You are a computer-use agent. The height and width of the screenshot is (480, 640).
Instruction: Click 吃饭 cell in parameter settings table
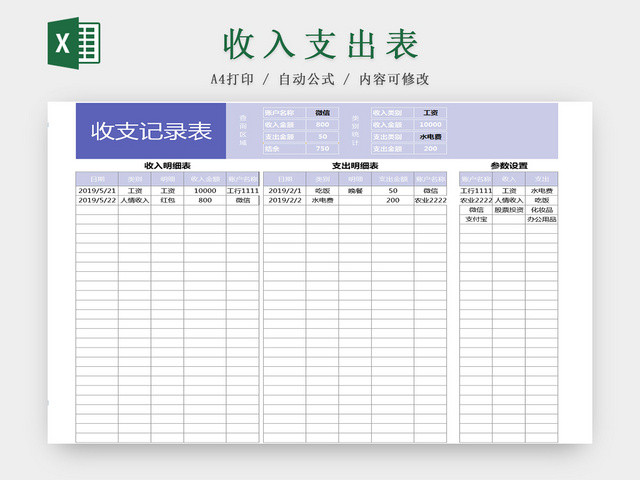(x=542, y=200)
